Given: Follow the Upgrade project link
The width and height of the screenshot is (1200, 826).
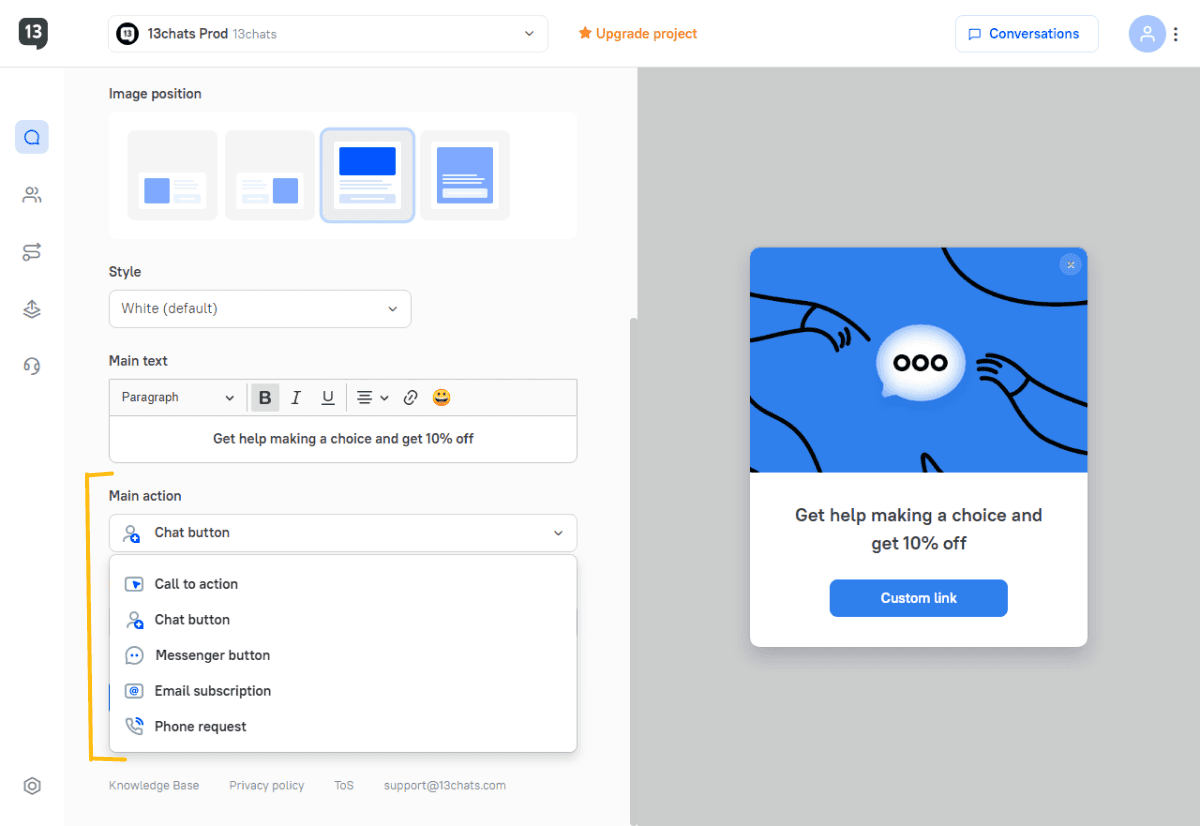Looking at the screenshot, I should click(638, 34).
